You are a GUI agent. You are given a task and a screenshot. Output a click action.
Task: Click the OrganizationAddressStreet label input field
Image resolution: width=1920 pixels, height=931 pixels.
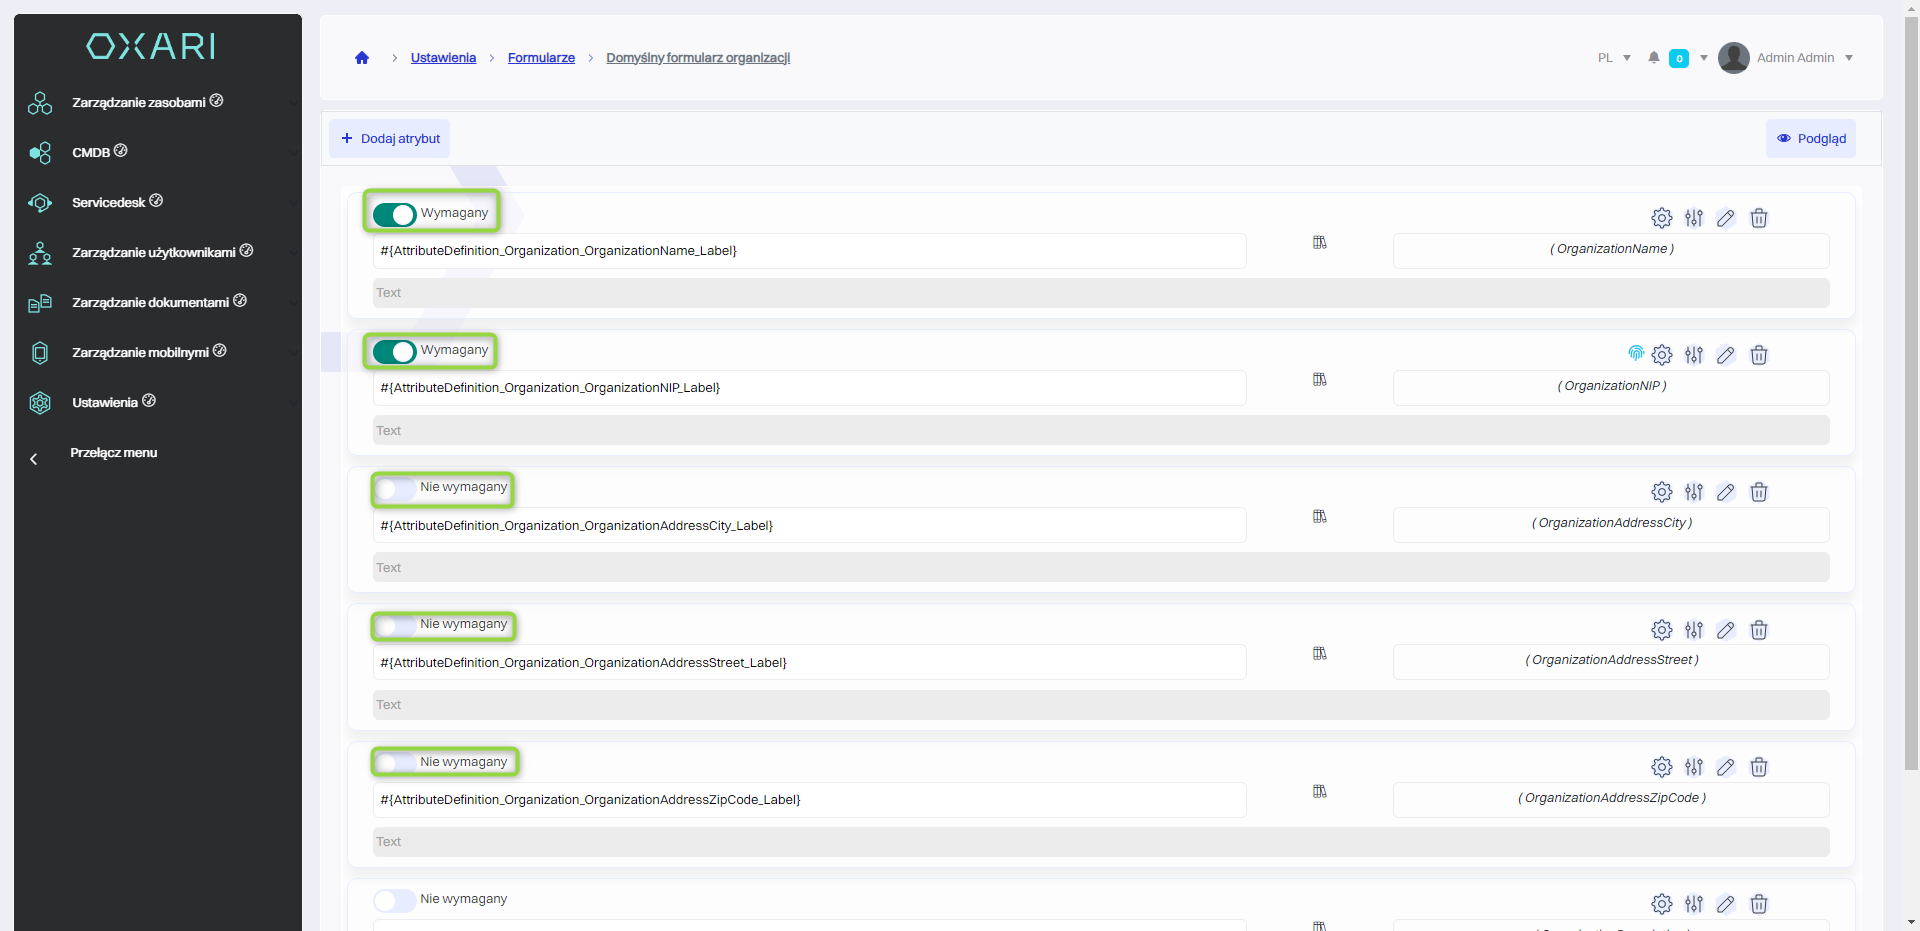click(x=809, y=663)
